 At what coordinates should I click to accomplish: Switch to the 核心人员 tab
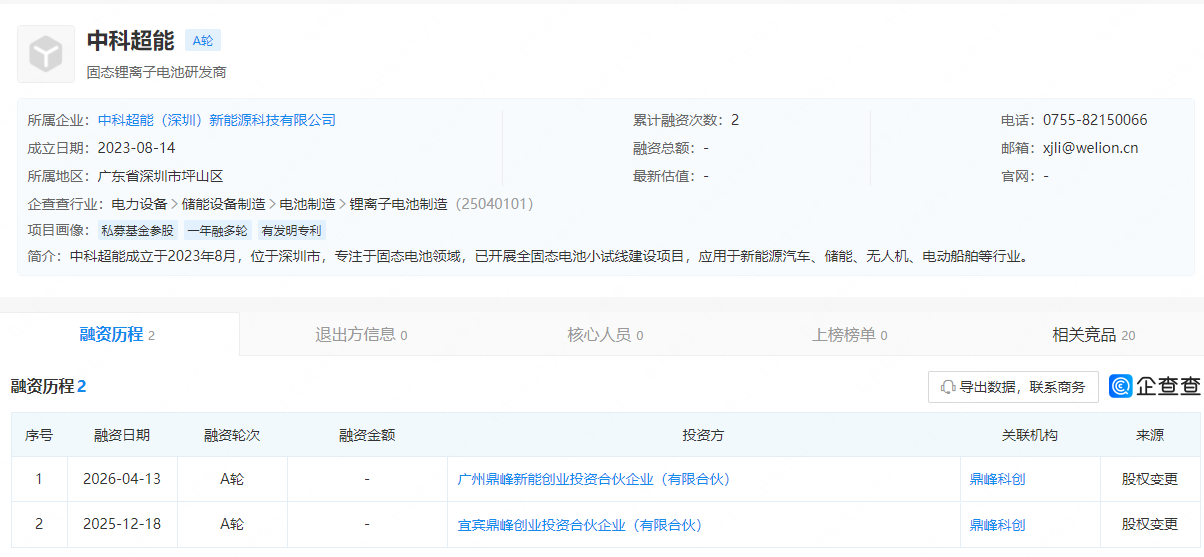click(x=605, y=335)
